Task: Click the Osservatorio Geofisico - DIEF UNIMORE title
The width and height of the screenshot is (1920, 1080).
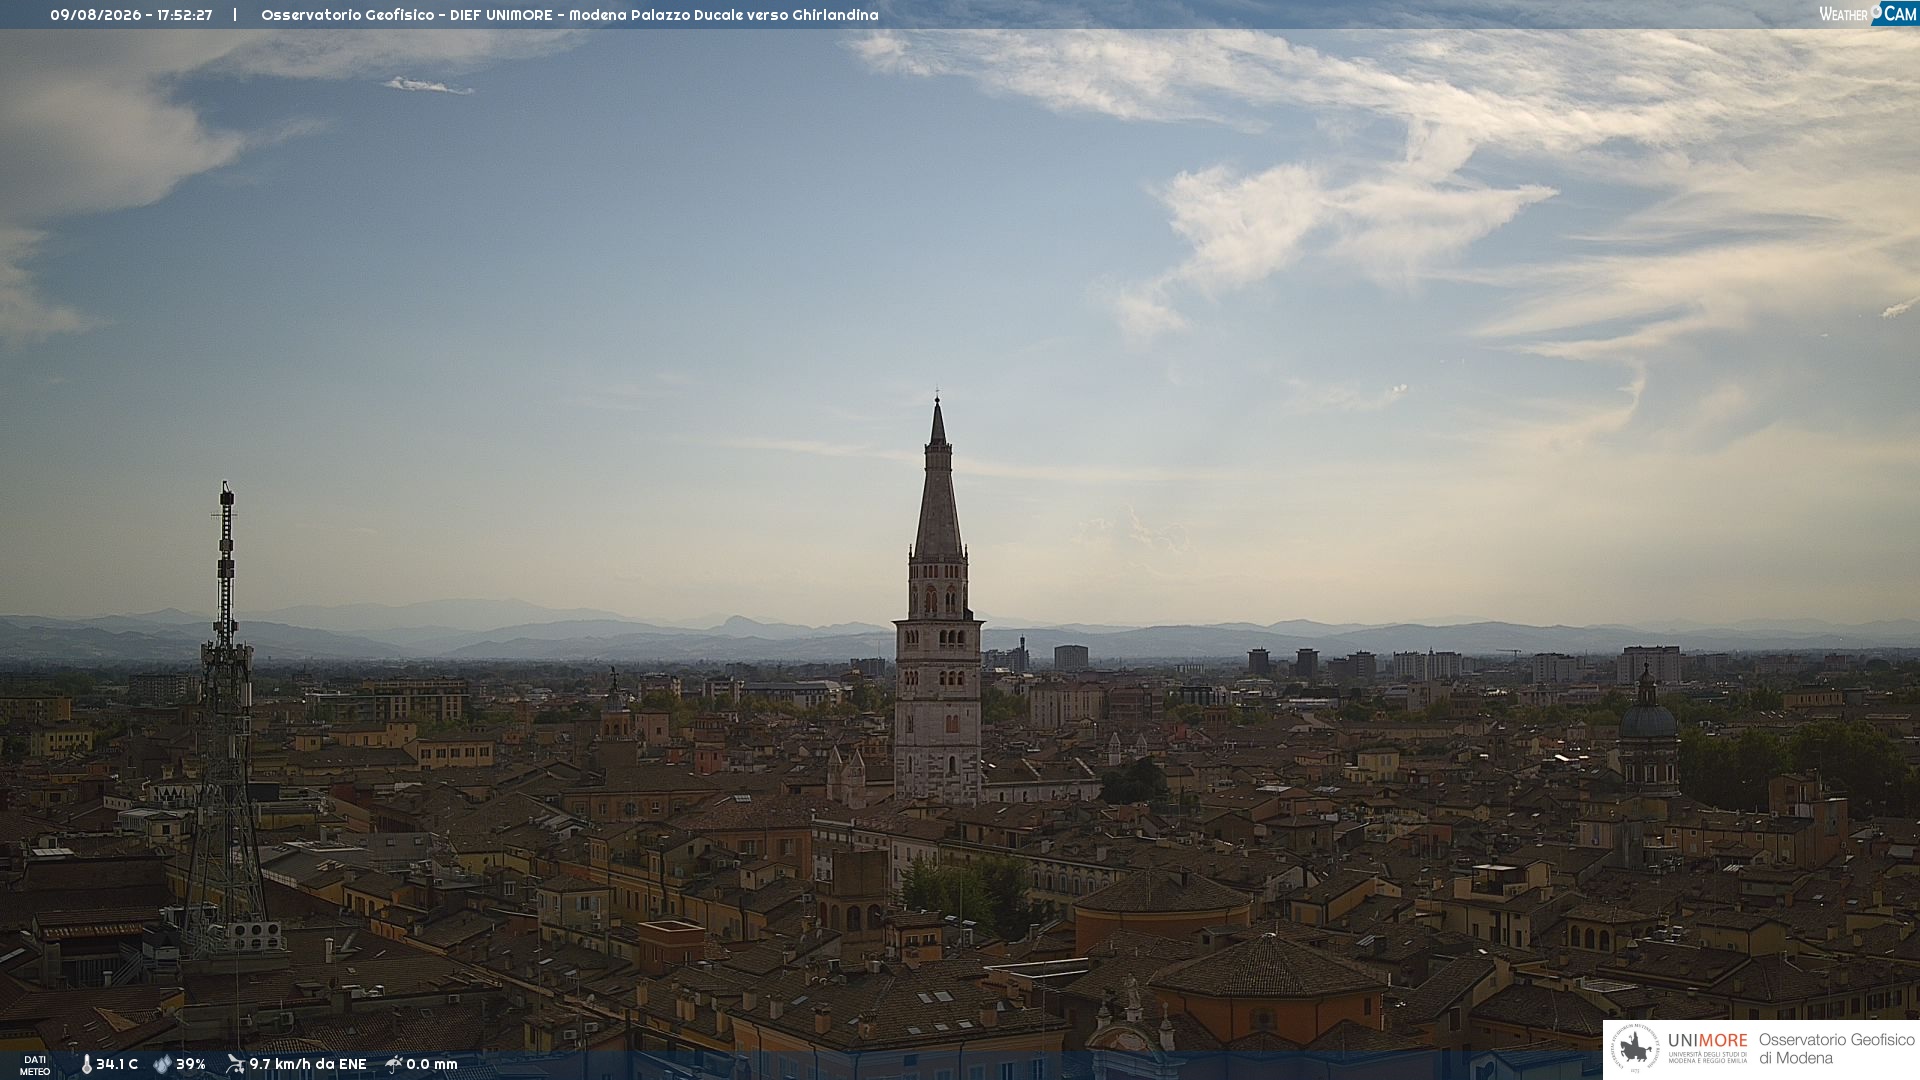Action: 570,15
